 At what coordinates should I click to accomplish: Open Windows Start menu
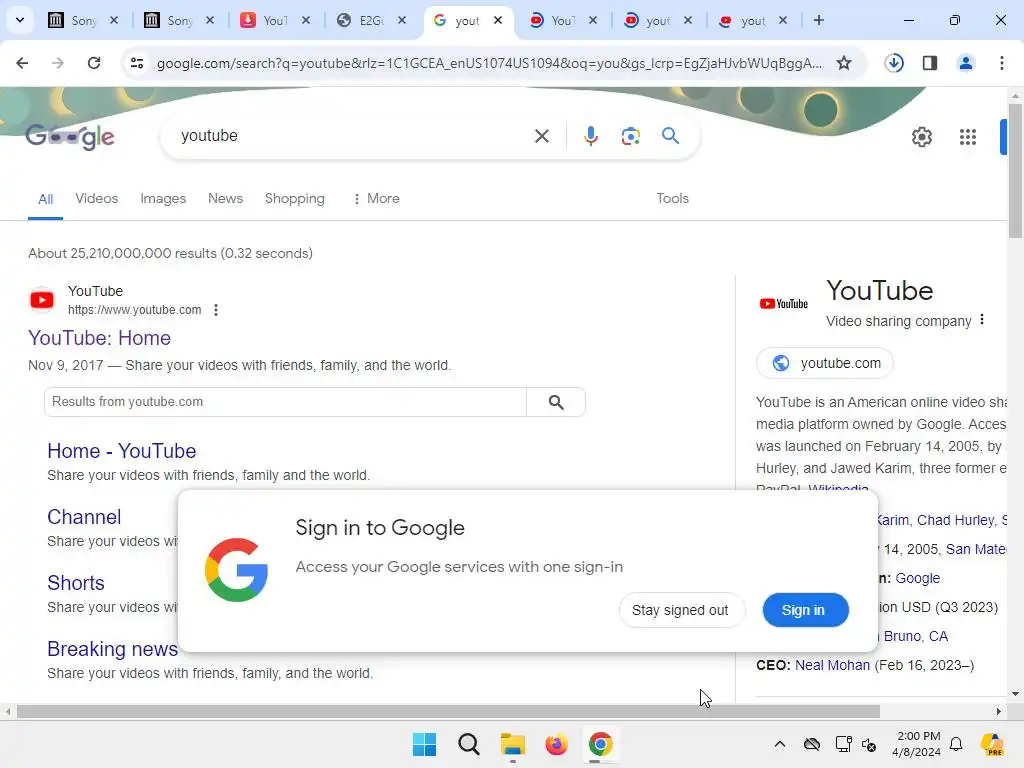[424, 744]
